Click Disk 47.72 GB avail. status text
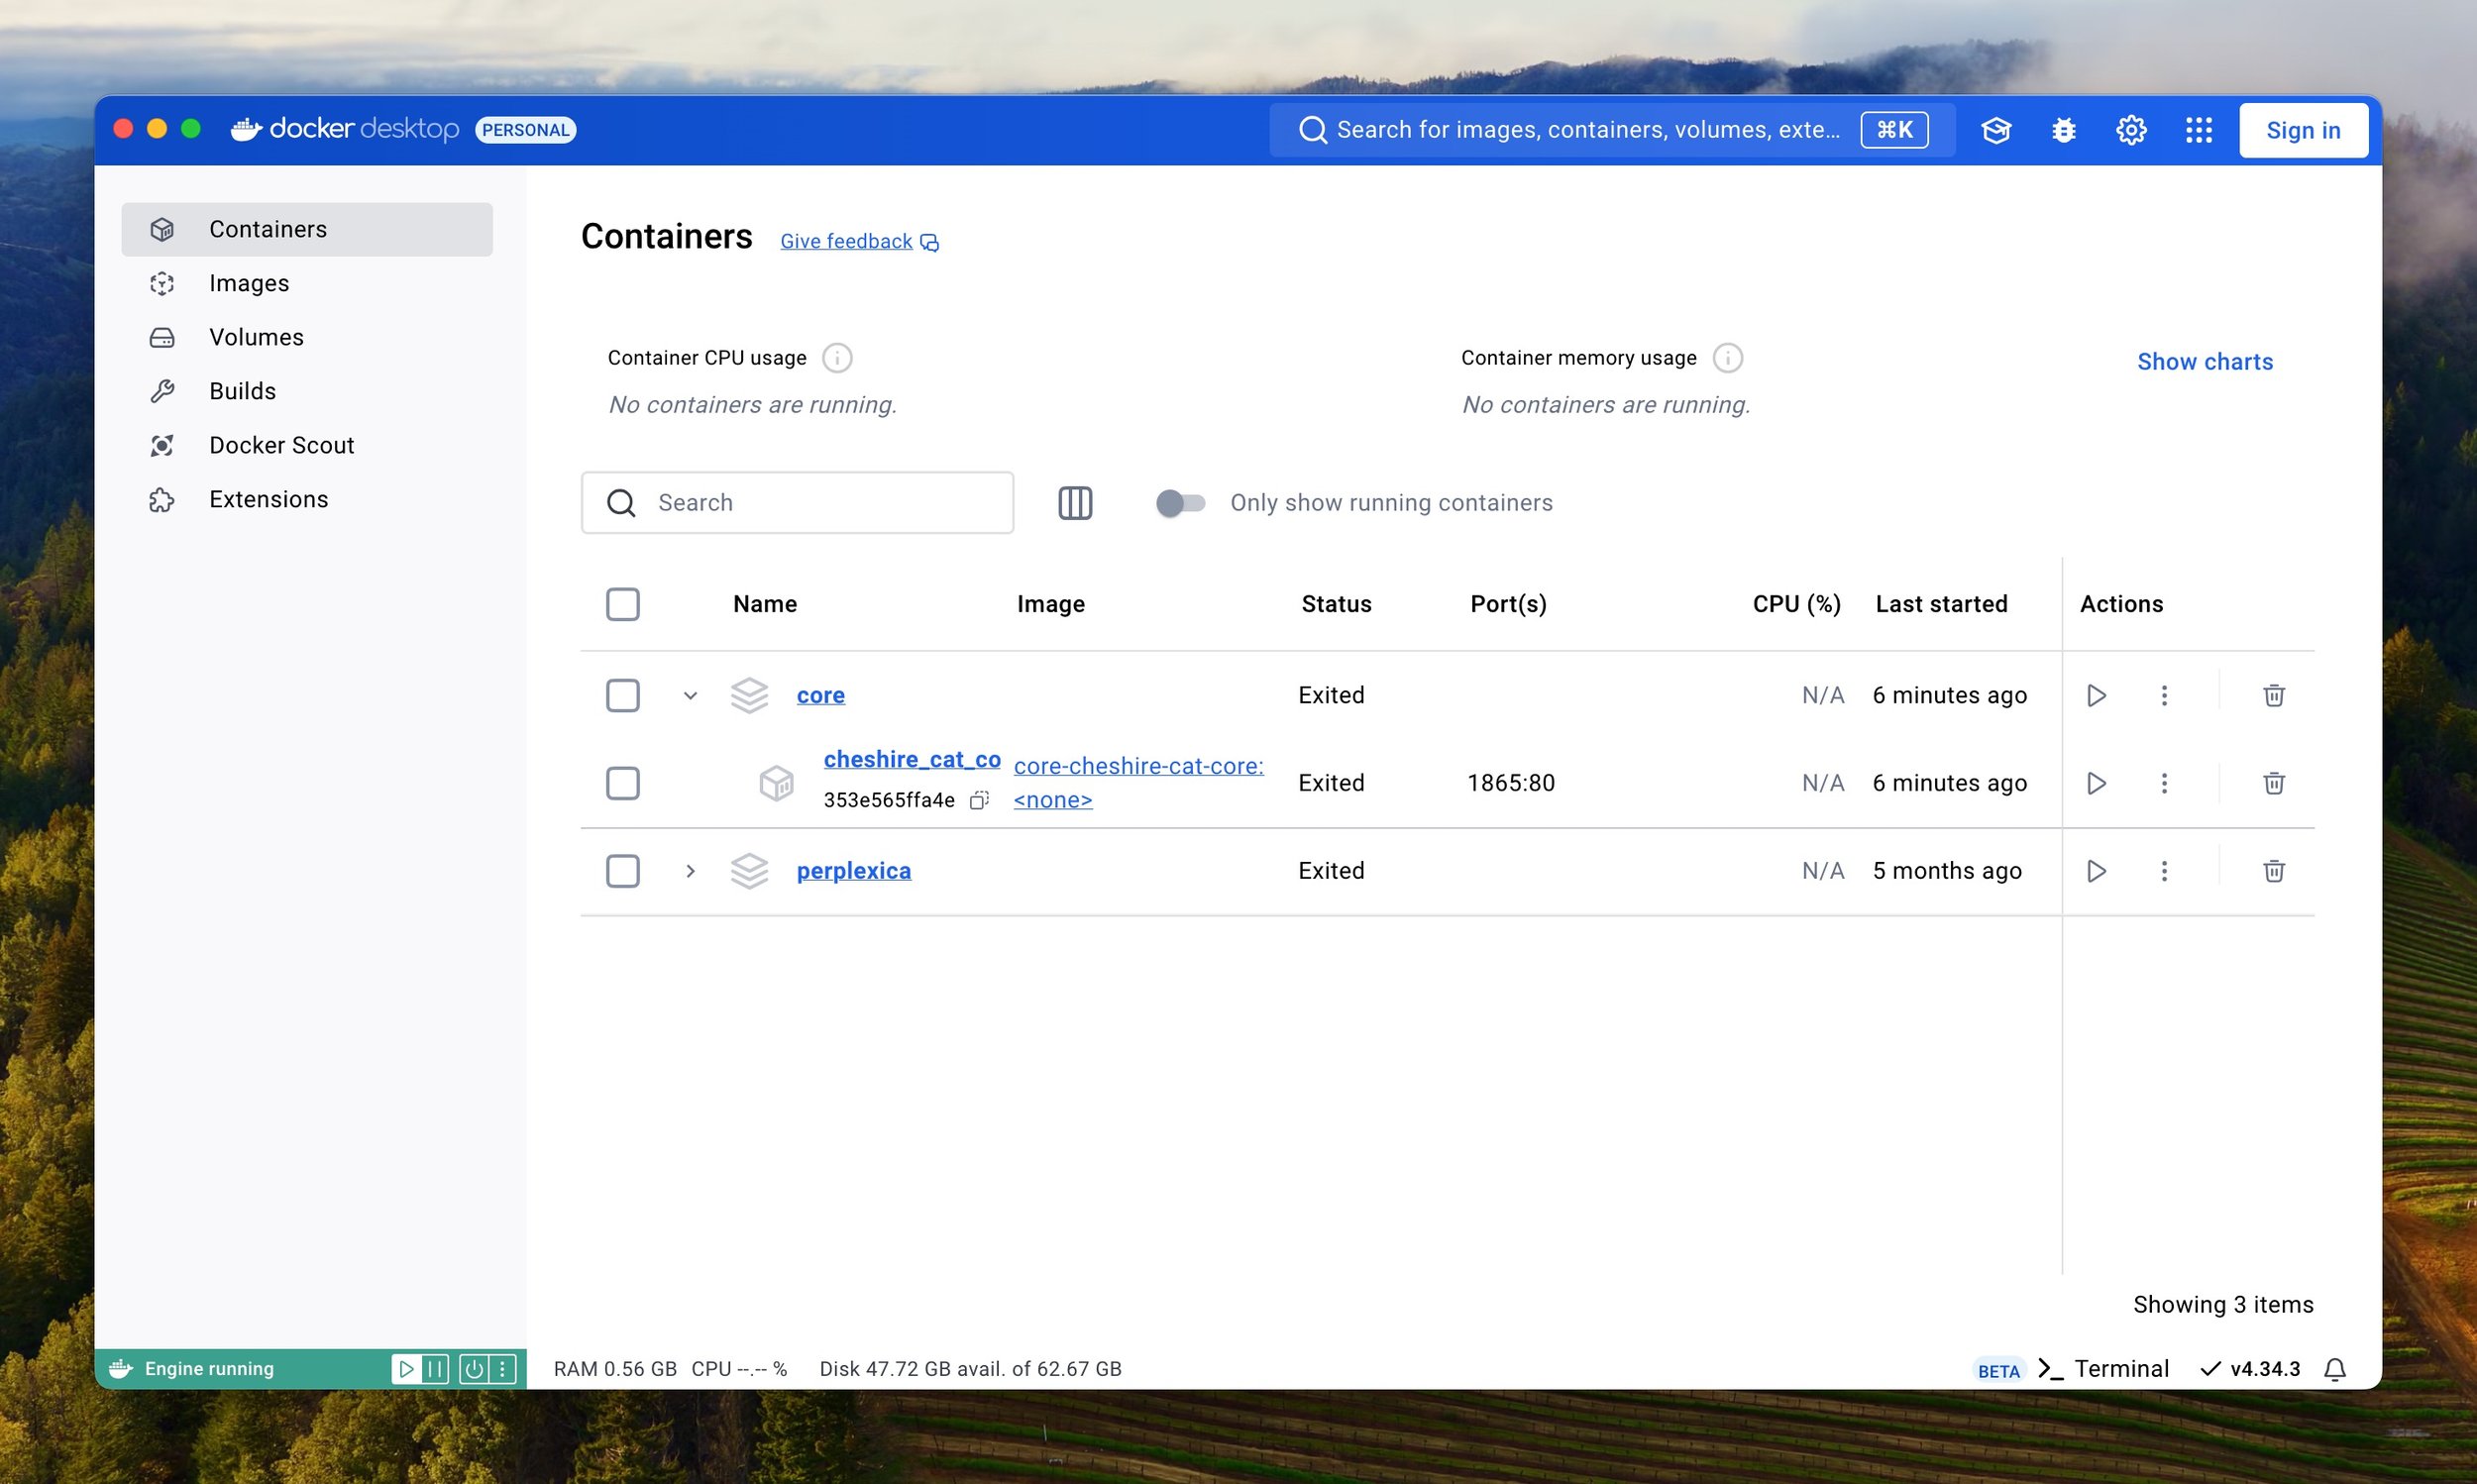Viewport: 2477px width, 1484px height. point(970,1369)
